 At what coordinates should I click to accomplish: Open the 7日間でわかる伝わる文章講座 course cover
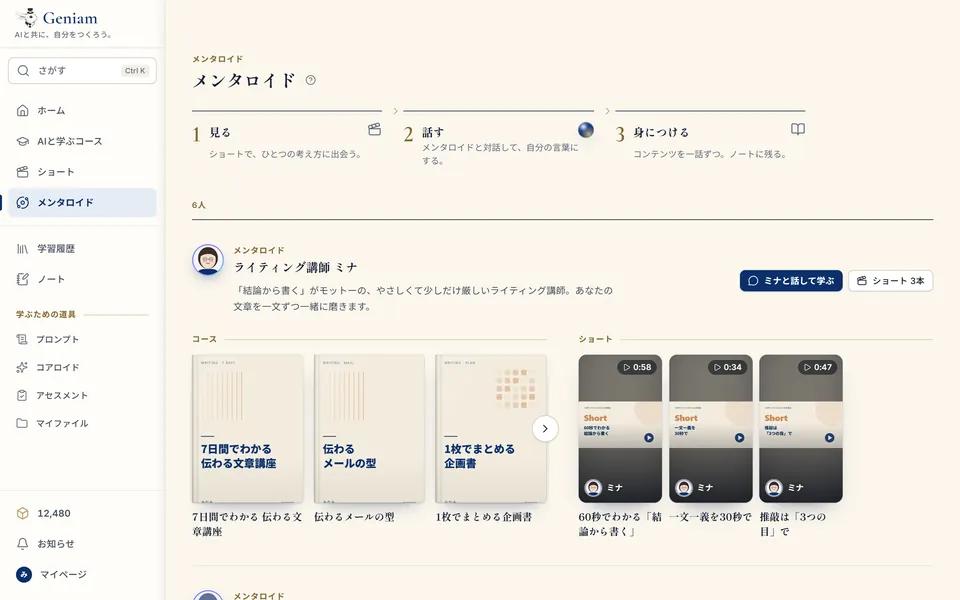[x=247, y=429]
